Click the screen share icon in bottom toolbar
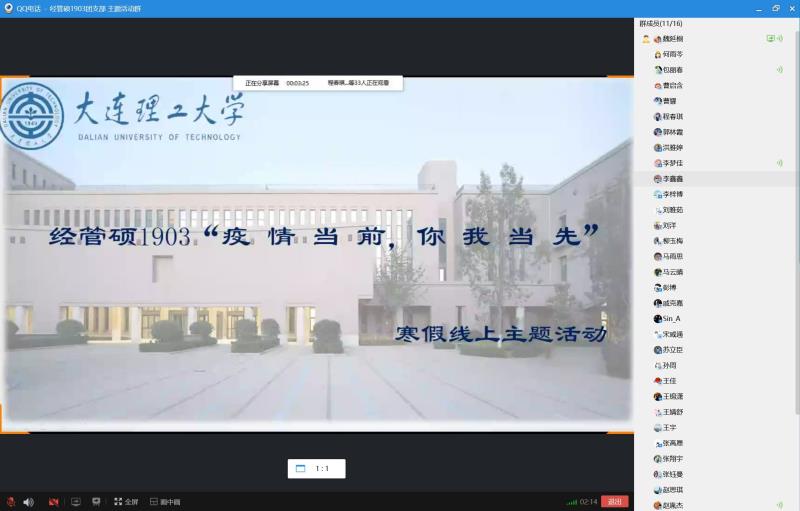The image size is (800, 511). (x=75, y=501)
